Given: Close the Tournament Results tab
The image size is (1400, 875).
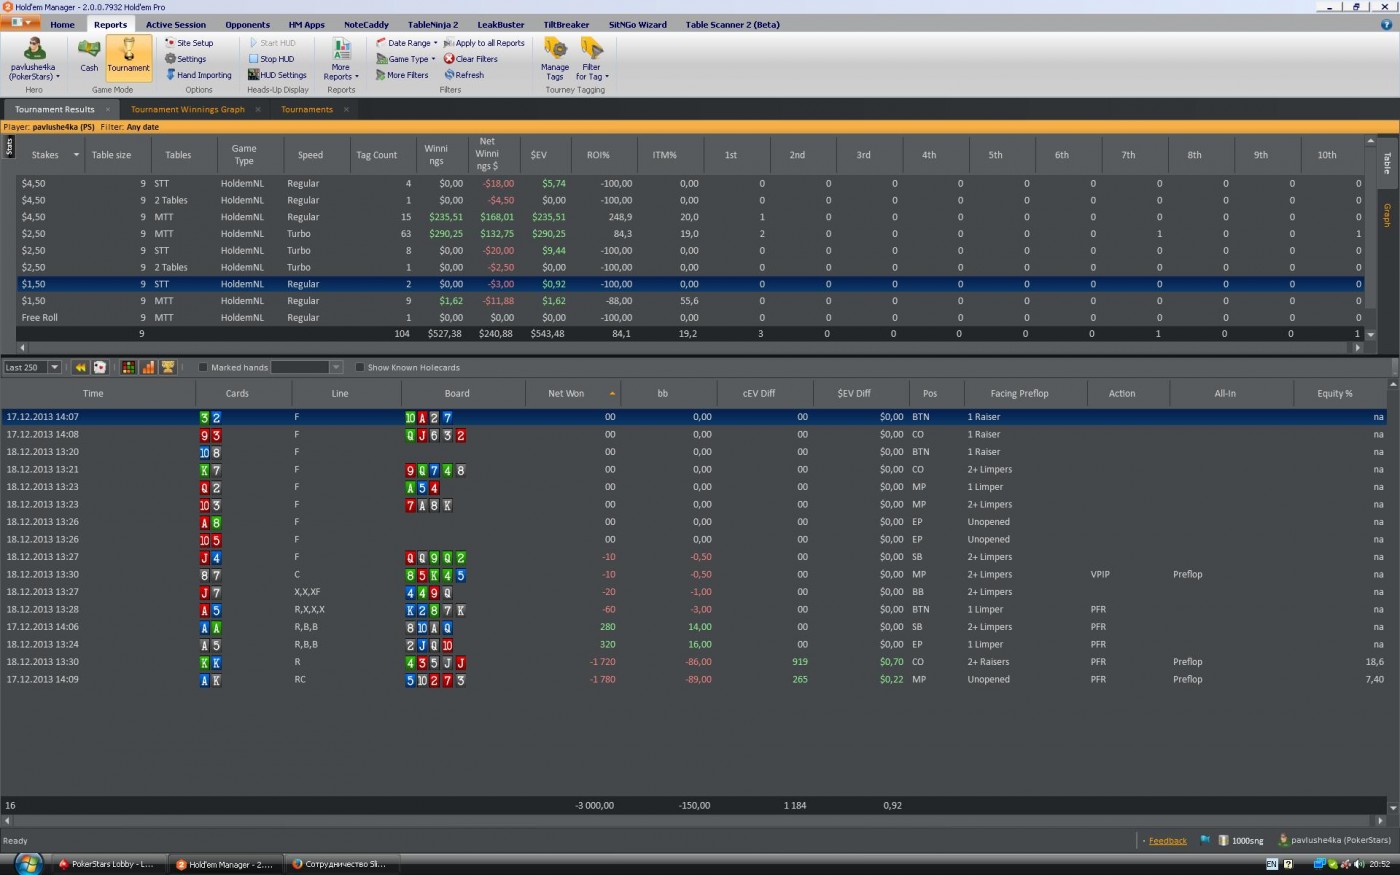Looking at the screenshot, I should [x=108, y=110].
